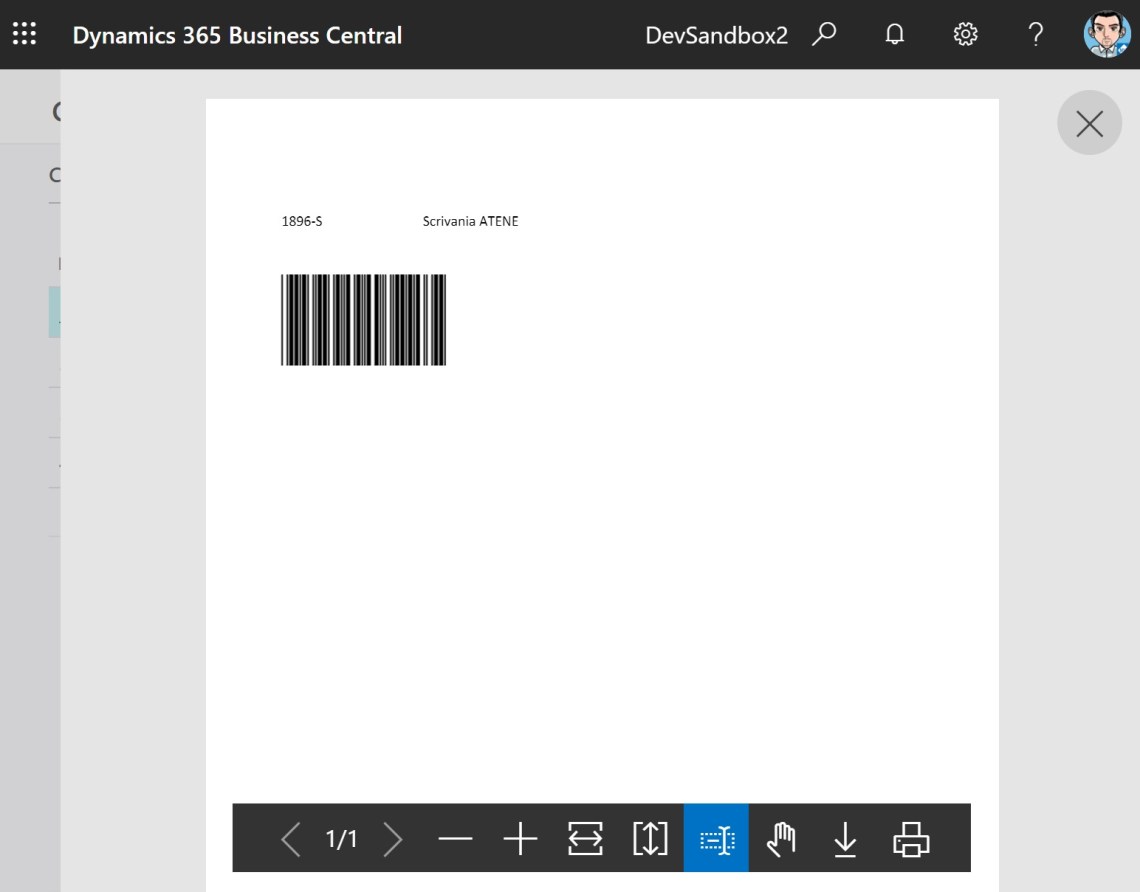Open the DevSandbox2 environment label

coord(716,33)
